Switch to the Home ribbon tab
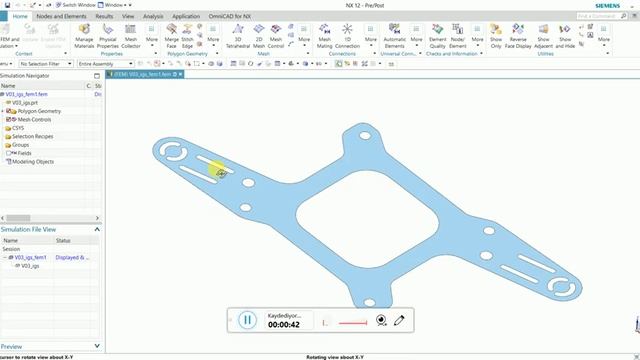This screenshot has height=360, width=640. (x=20, y=16)
